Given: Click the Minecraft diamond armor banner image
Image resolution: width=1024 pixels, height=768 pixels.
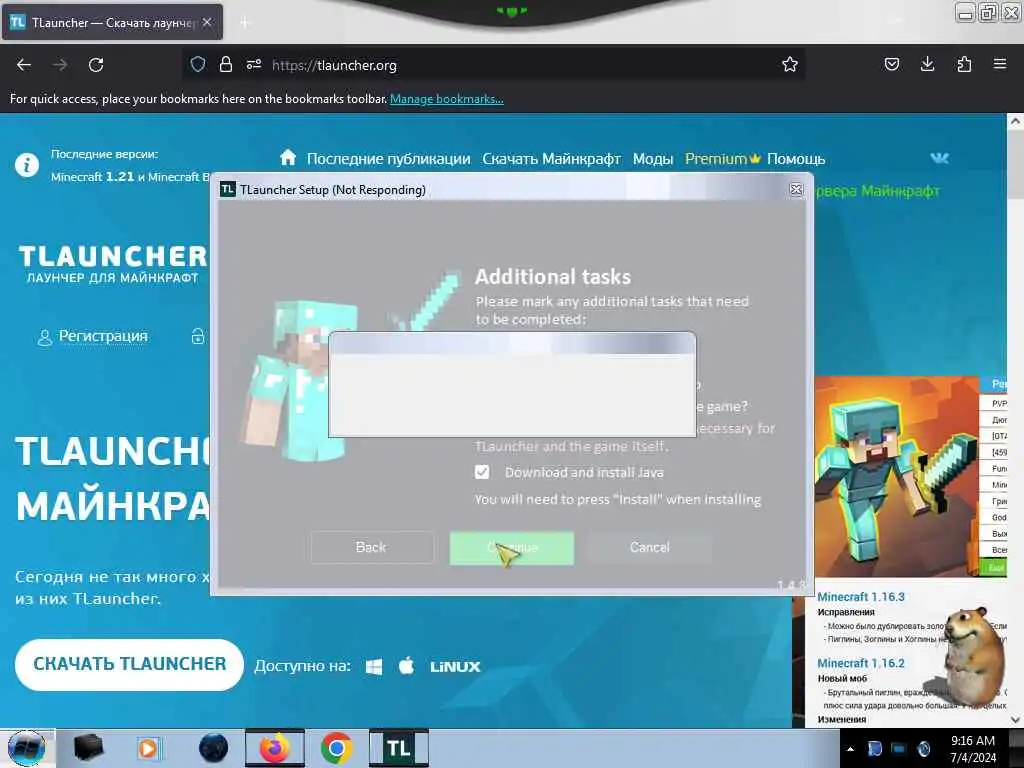Looking at the screenshot, I should 896,477.
